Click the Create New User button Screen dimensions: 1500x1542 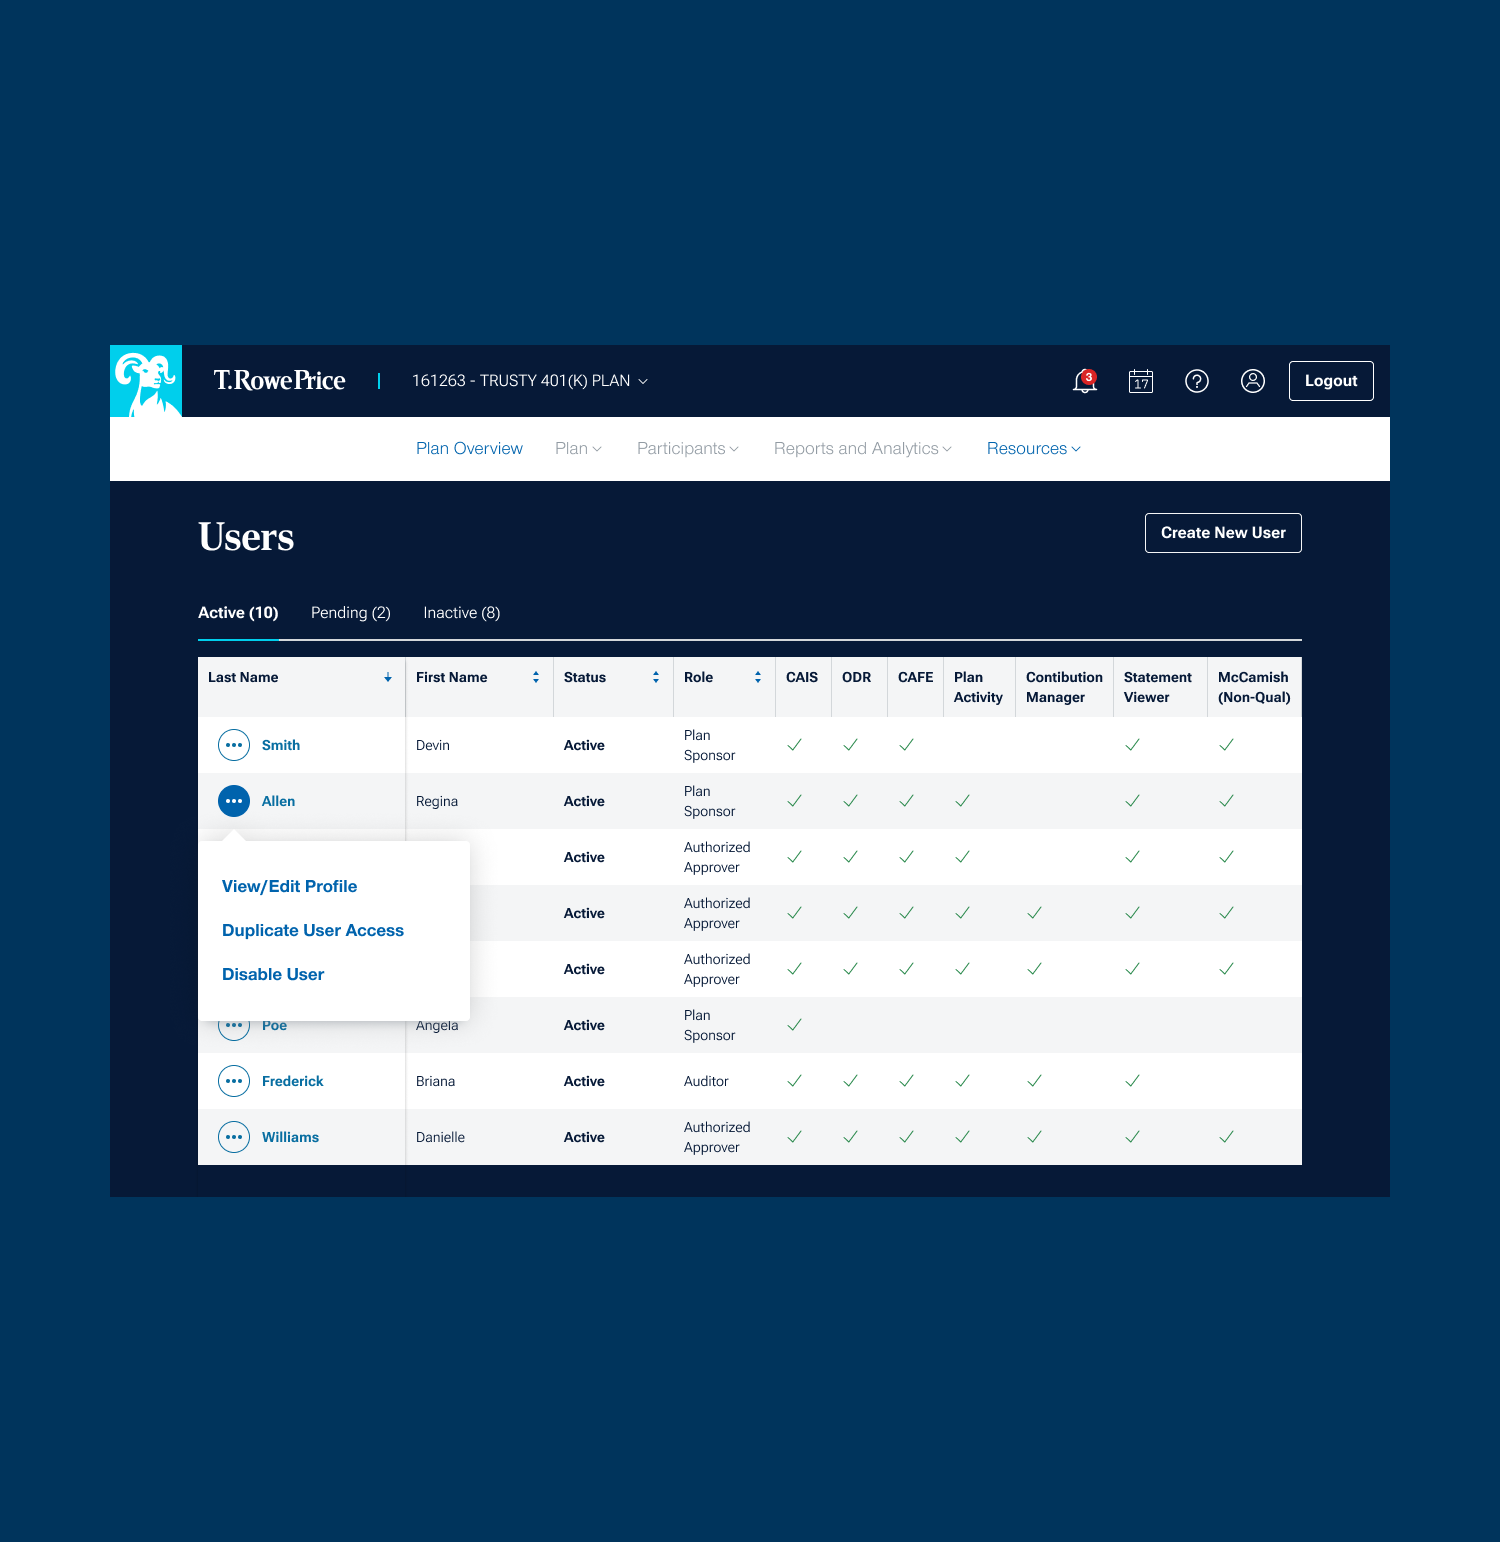tap(1223, 533)
